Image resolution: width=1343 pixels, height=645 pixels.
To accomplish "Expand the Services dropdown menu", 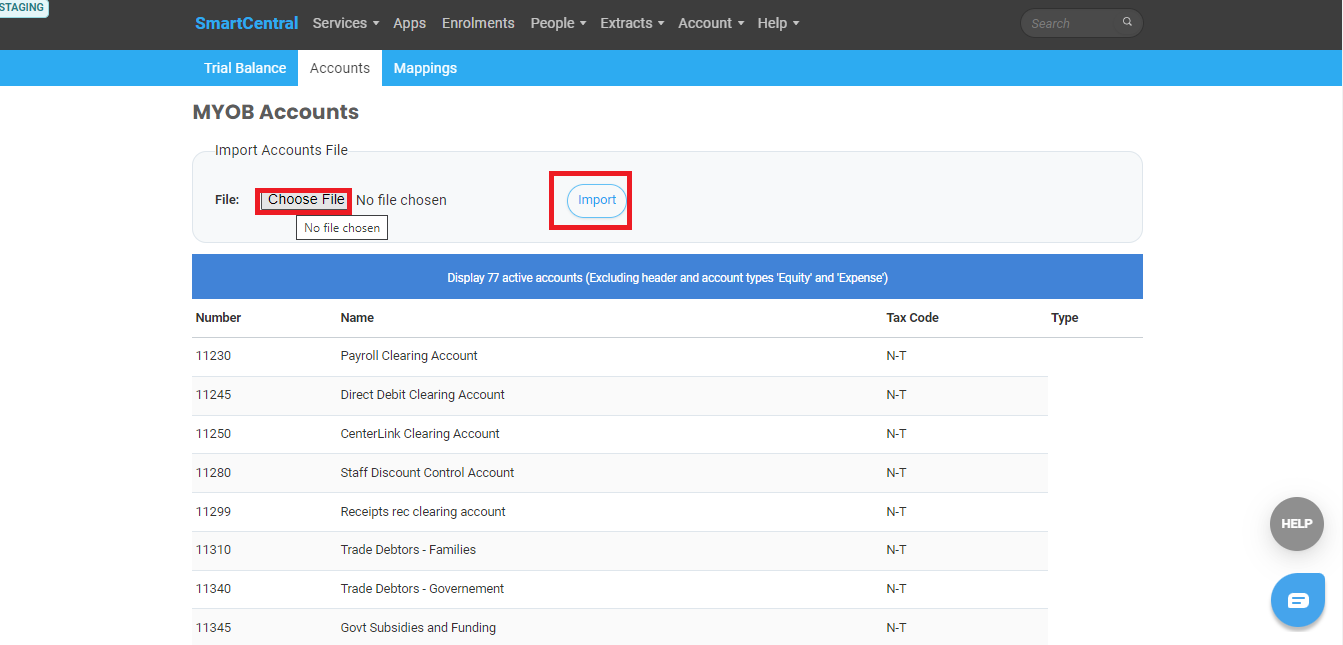I will click(346, 23).
